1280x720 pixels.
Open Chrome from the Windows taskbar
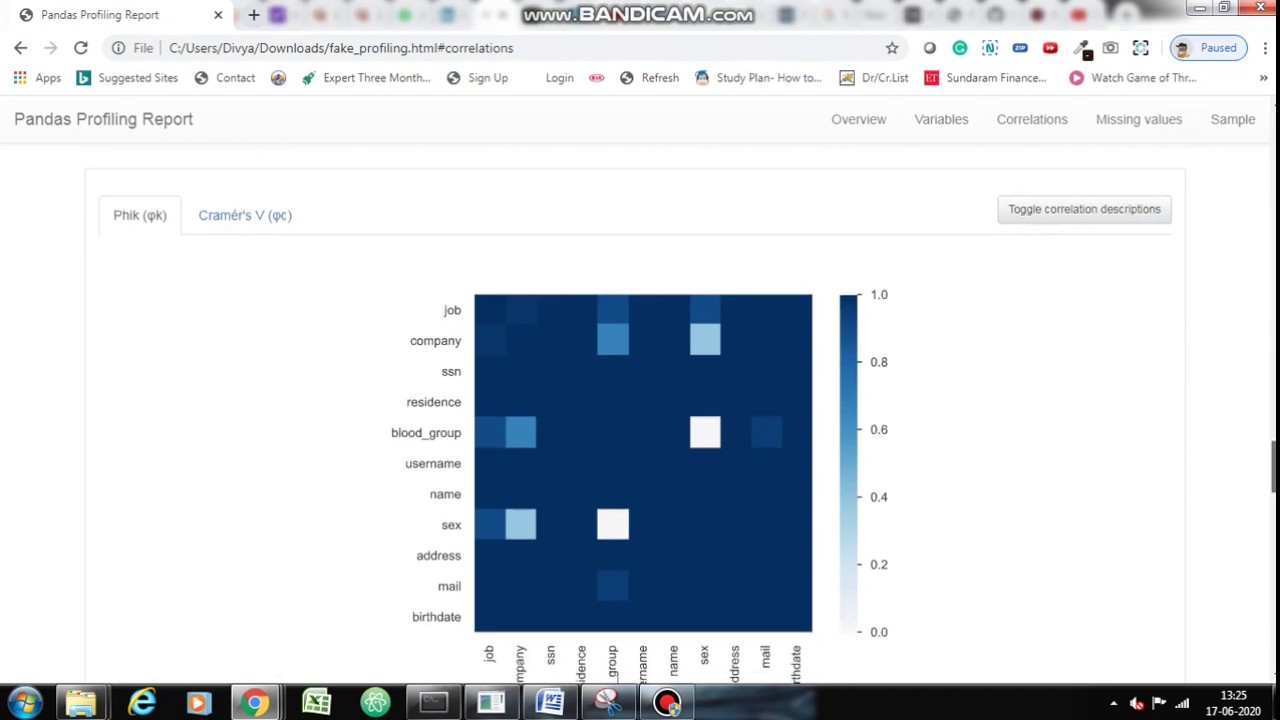255,703
